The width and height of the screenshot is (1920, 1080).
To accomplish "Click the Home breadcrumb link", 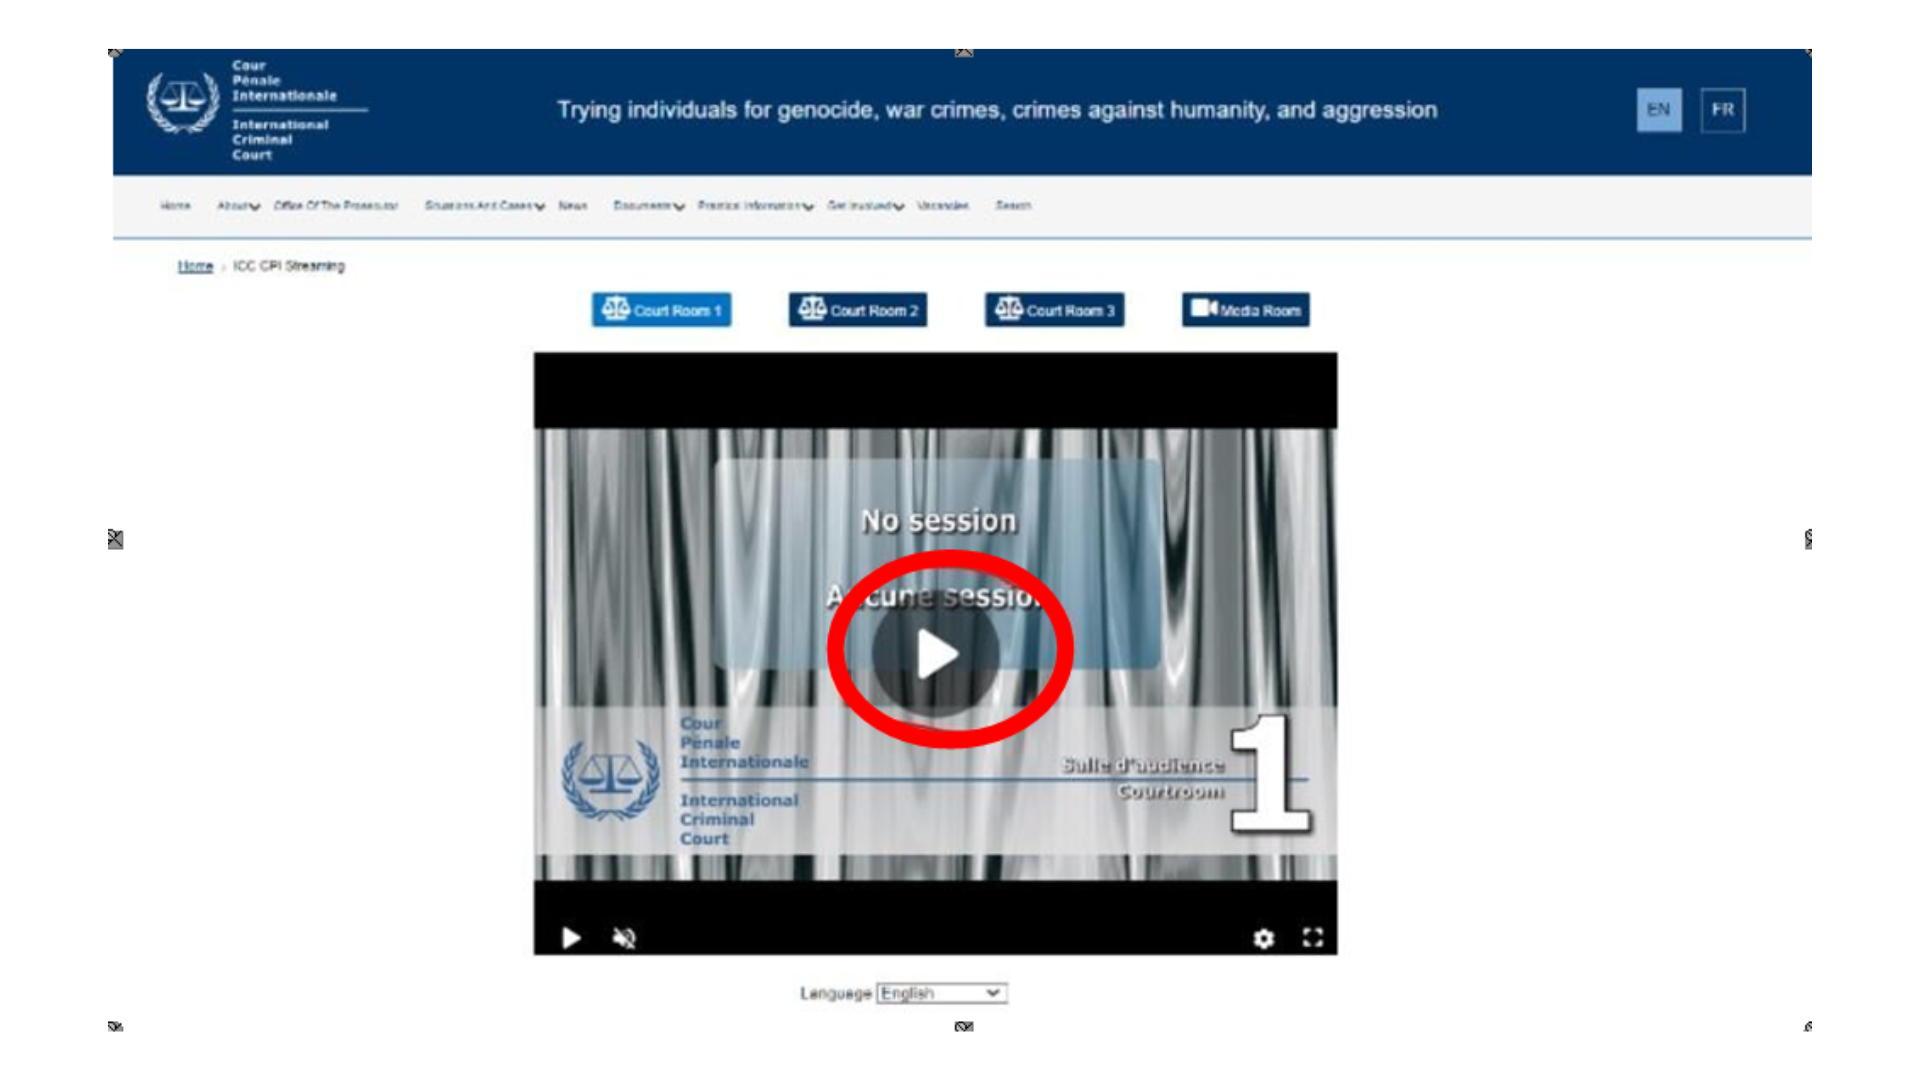I will point(195,266).
